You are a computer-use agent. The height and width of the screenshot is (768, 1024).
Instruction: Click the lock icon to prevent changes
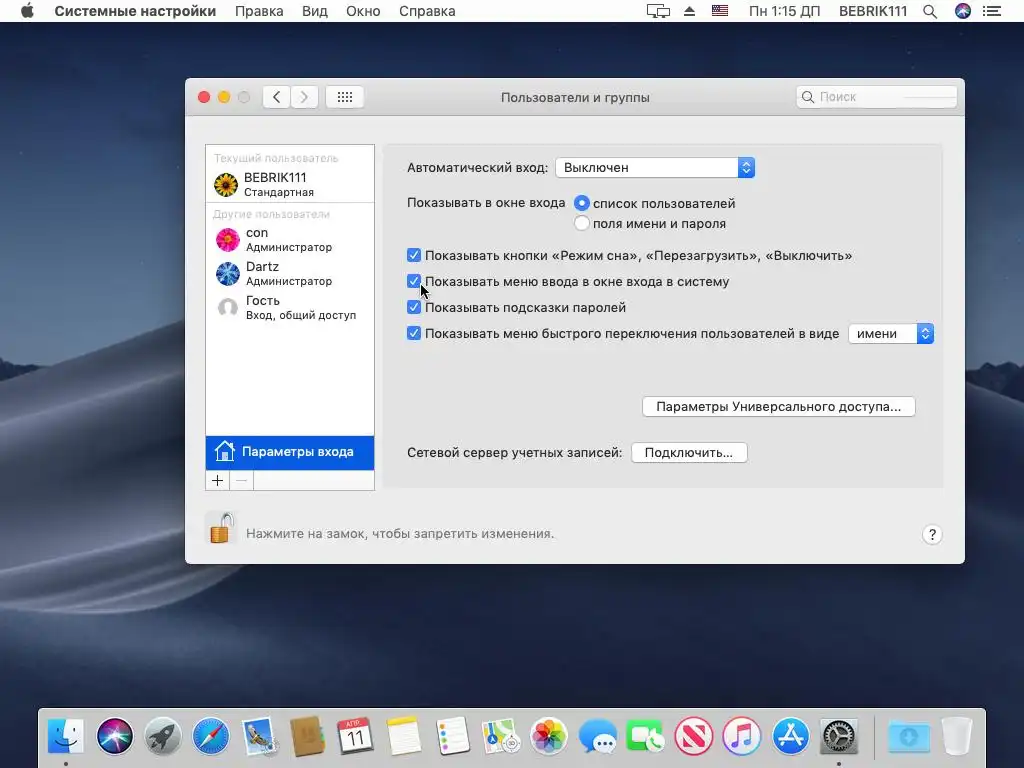pyautogui.click(x=222, y=528)
